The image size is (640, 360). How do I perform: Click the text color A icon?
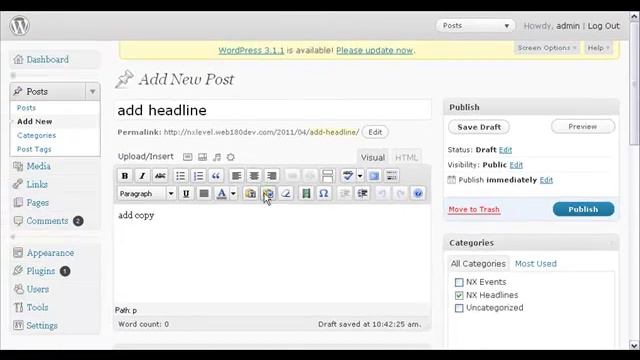coord(221,193)
